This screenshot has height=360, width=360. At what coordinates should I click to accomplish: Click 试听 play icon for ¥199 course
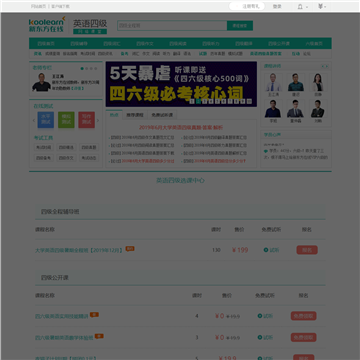click(266, 250)
